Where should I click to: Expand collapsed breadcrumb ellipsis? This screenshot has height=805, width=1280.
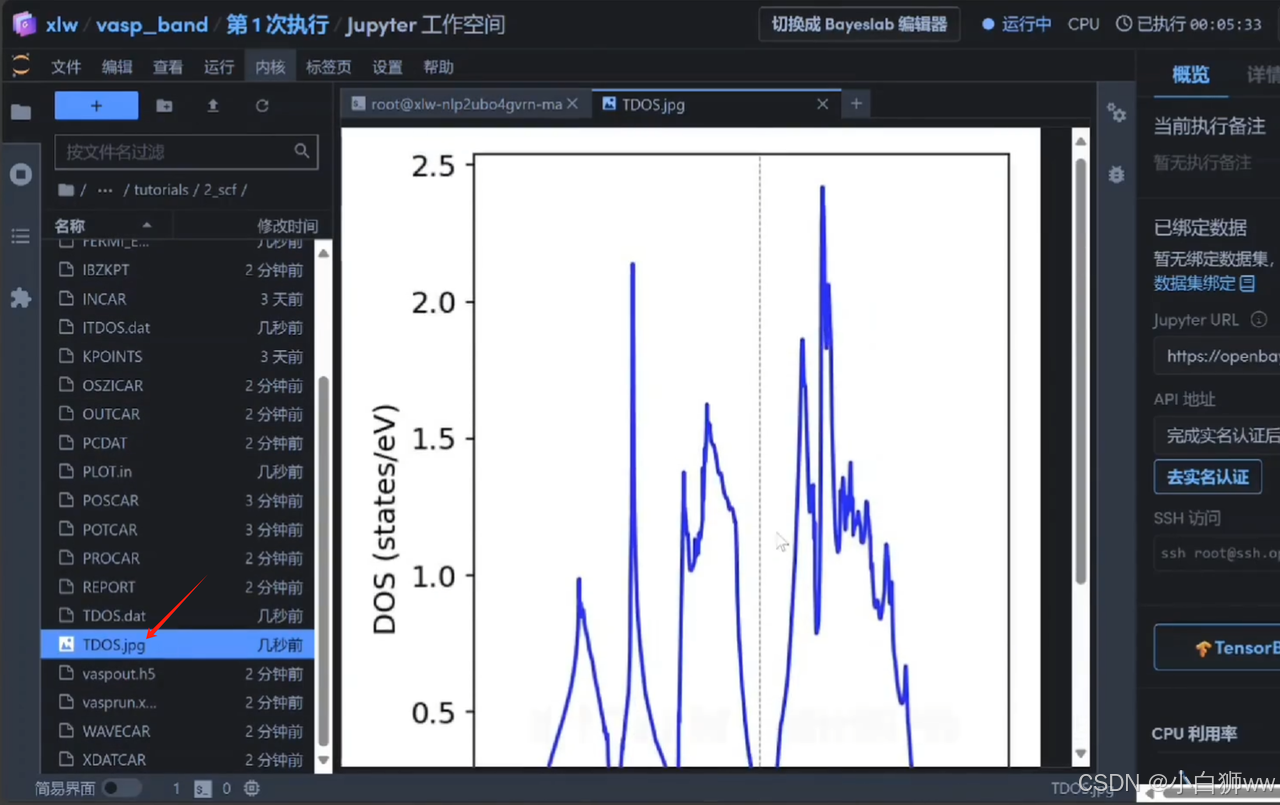pos(105,189)
